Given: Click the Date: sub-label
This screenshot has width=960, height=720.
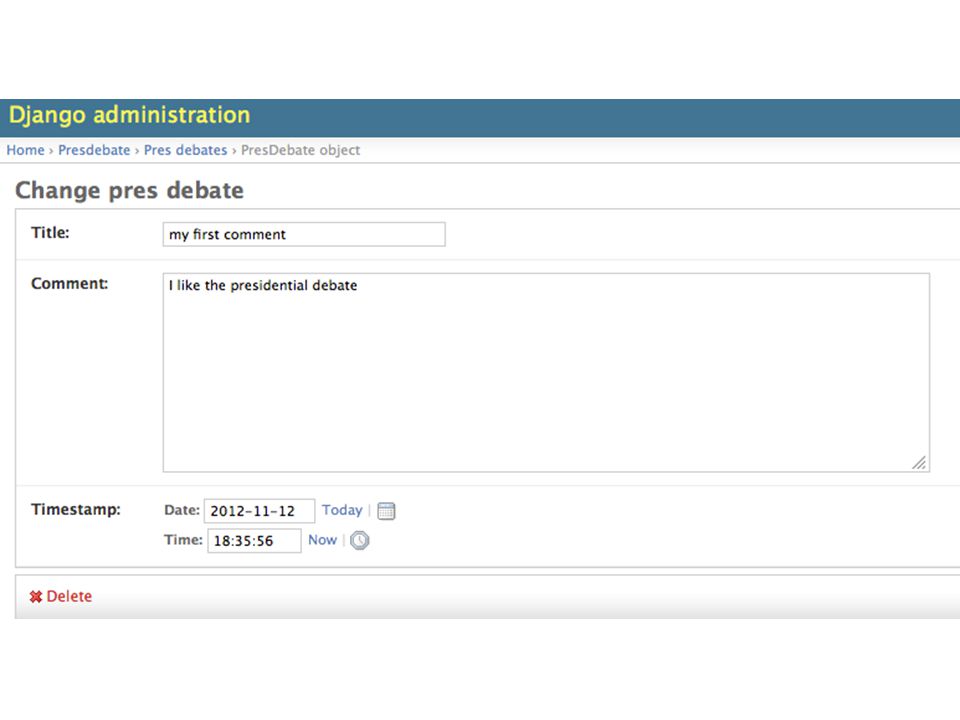Looking at the screenshot, I should pos(182,510).
